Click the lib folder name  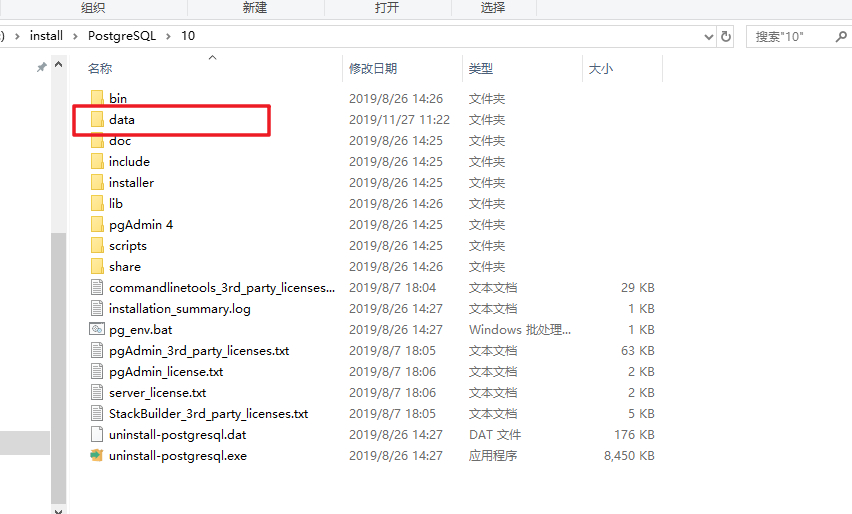116,204
